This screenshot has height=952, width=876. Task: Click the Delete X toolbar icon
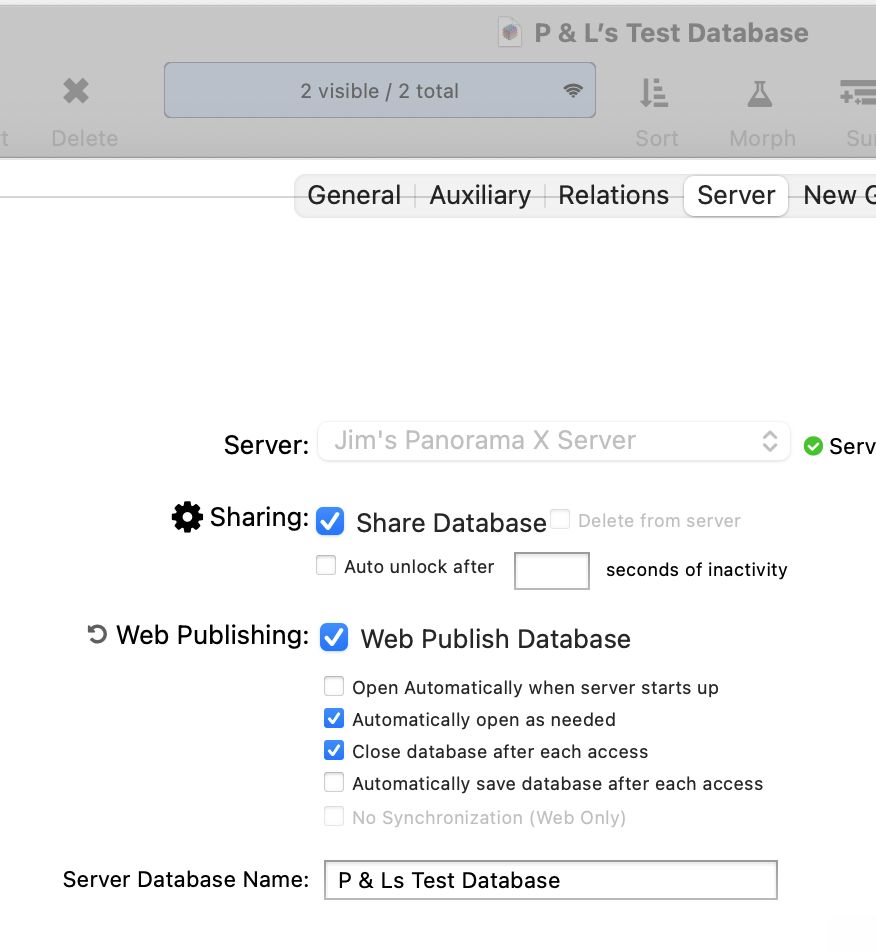(x=76, y=92)
